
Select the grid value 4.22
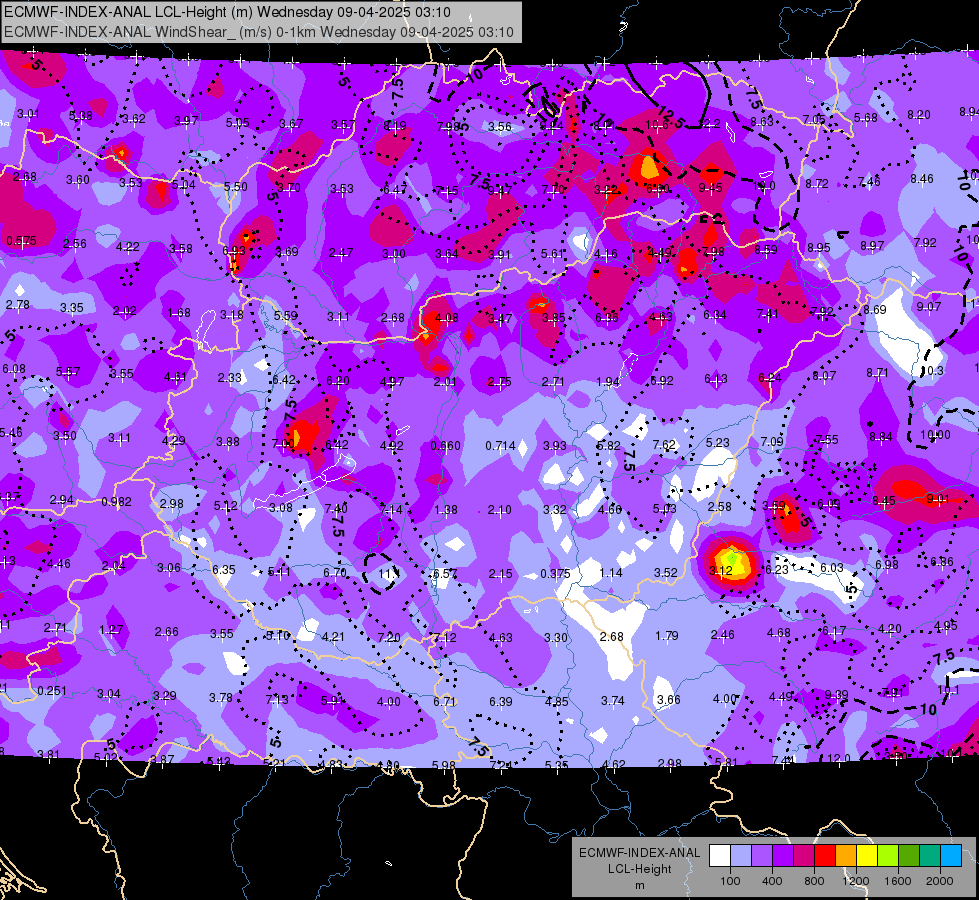(x=127, y=247)
